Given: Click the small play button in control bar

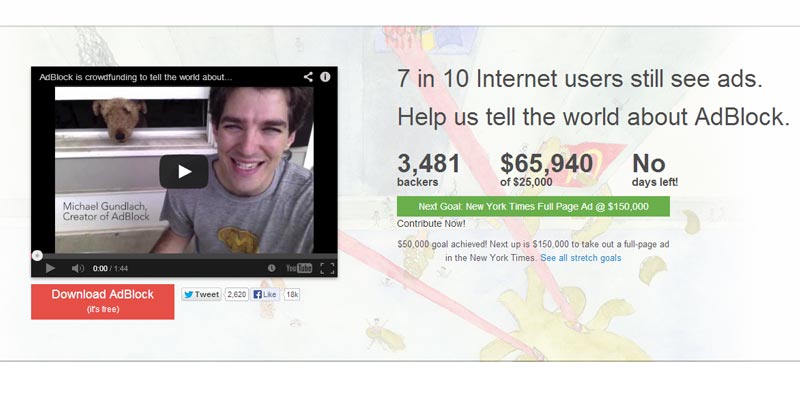Looking at the screenshot, I should tap(50, 268).
